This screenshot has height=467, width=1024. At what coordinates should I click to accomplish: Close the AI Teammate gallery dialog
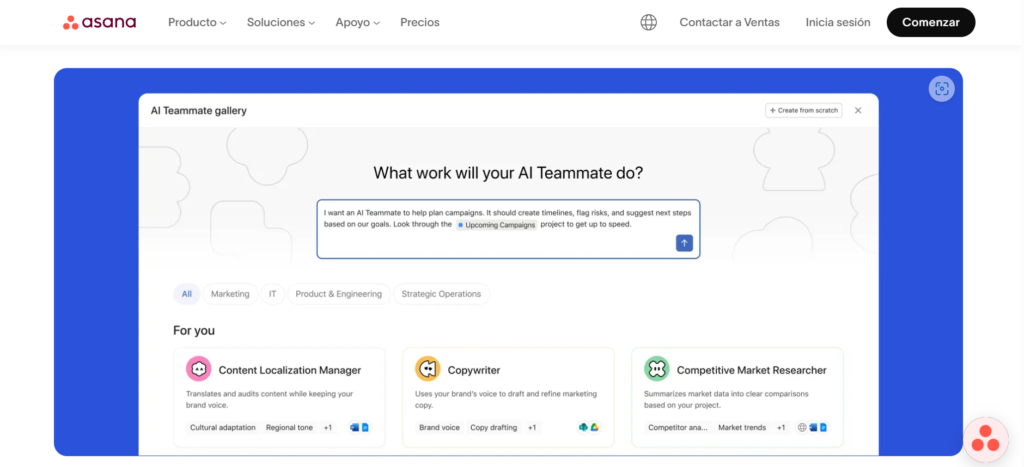pyautogui.click(x=858, y=110)
